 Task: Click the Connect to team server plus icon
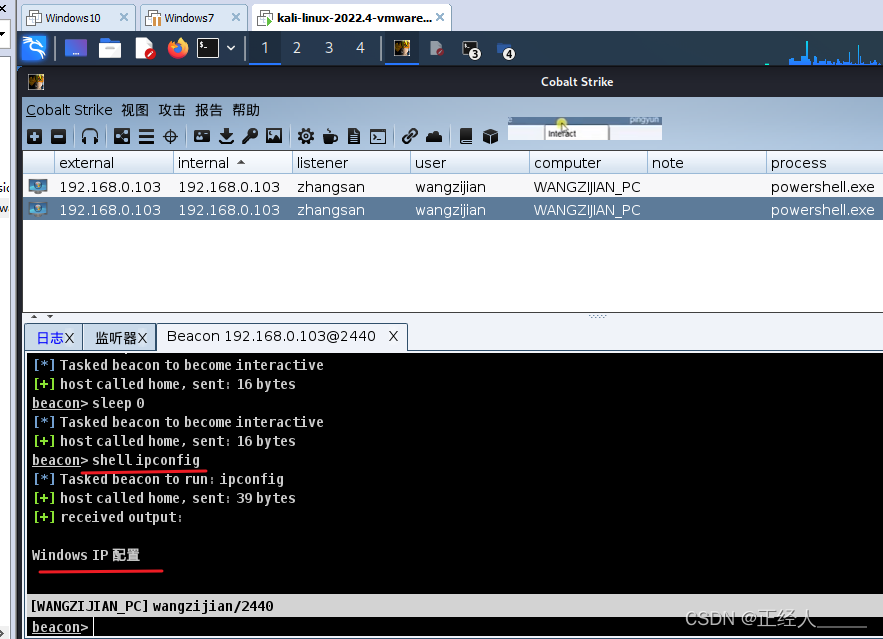[34, 136]
